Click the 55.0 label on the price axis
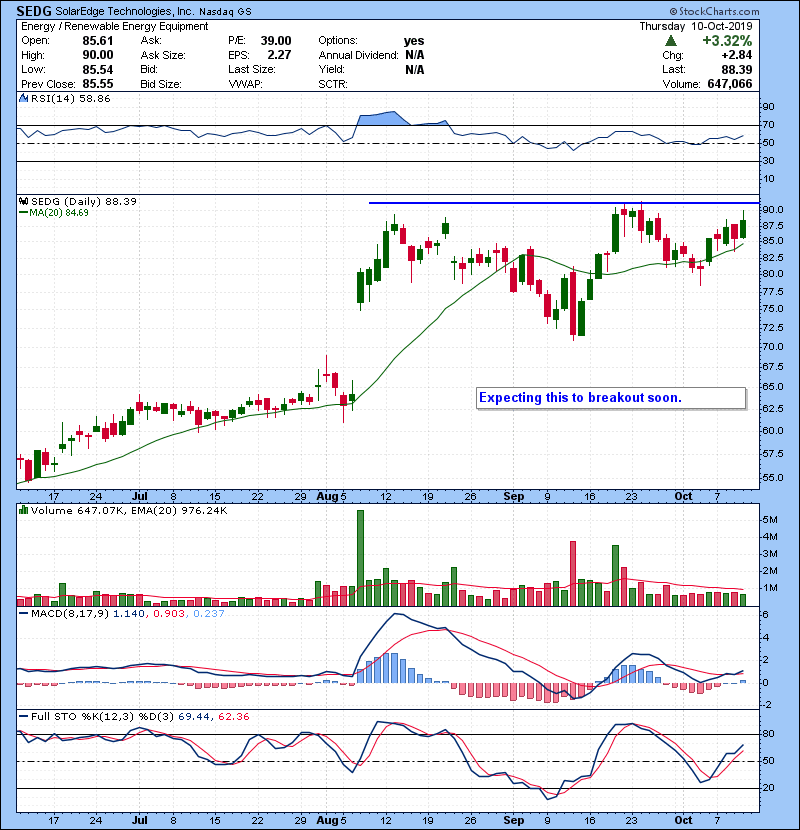 point(772,477)
